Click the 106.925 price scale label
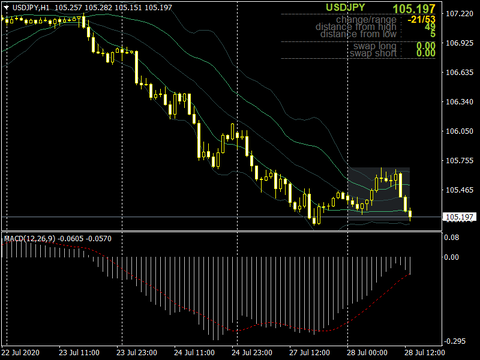Viewport: 480px width, 360px height. pos(459,43)
